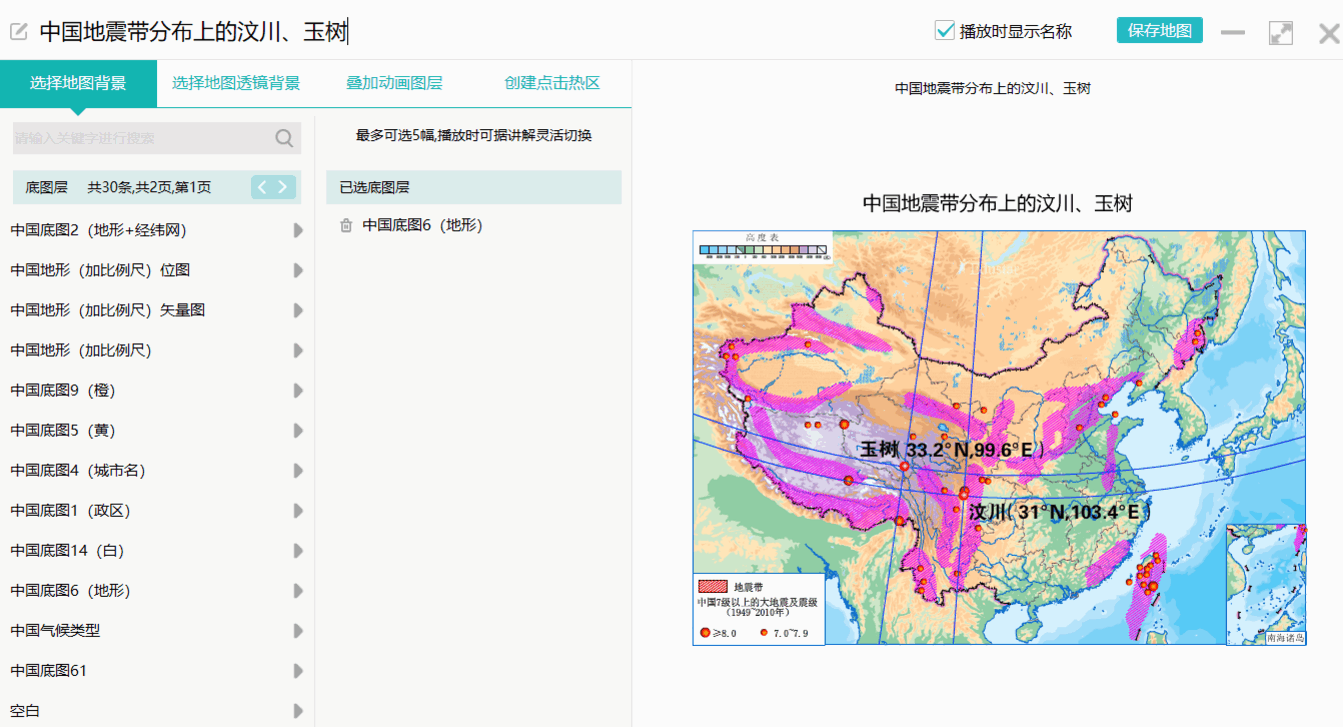The height and width of the screenshot is (727, 1343).
Task: Click the search magnifier icon
Action: [x=284, y=138]
